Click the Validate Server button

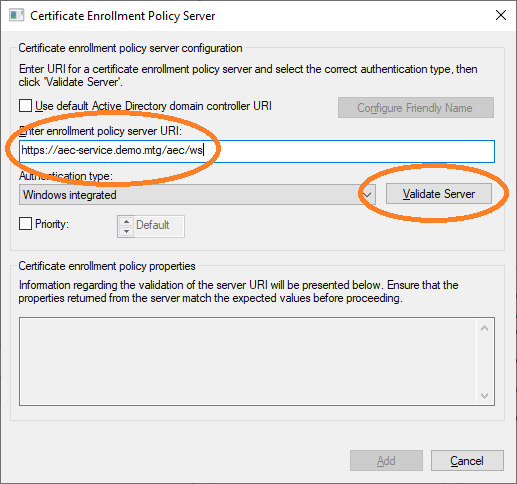point(439,194)
